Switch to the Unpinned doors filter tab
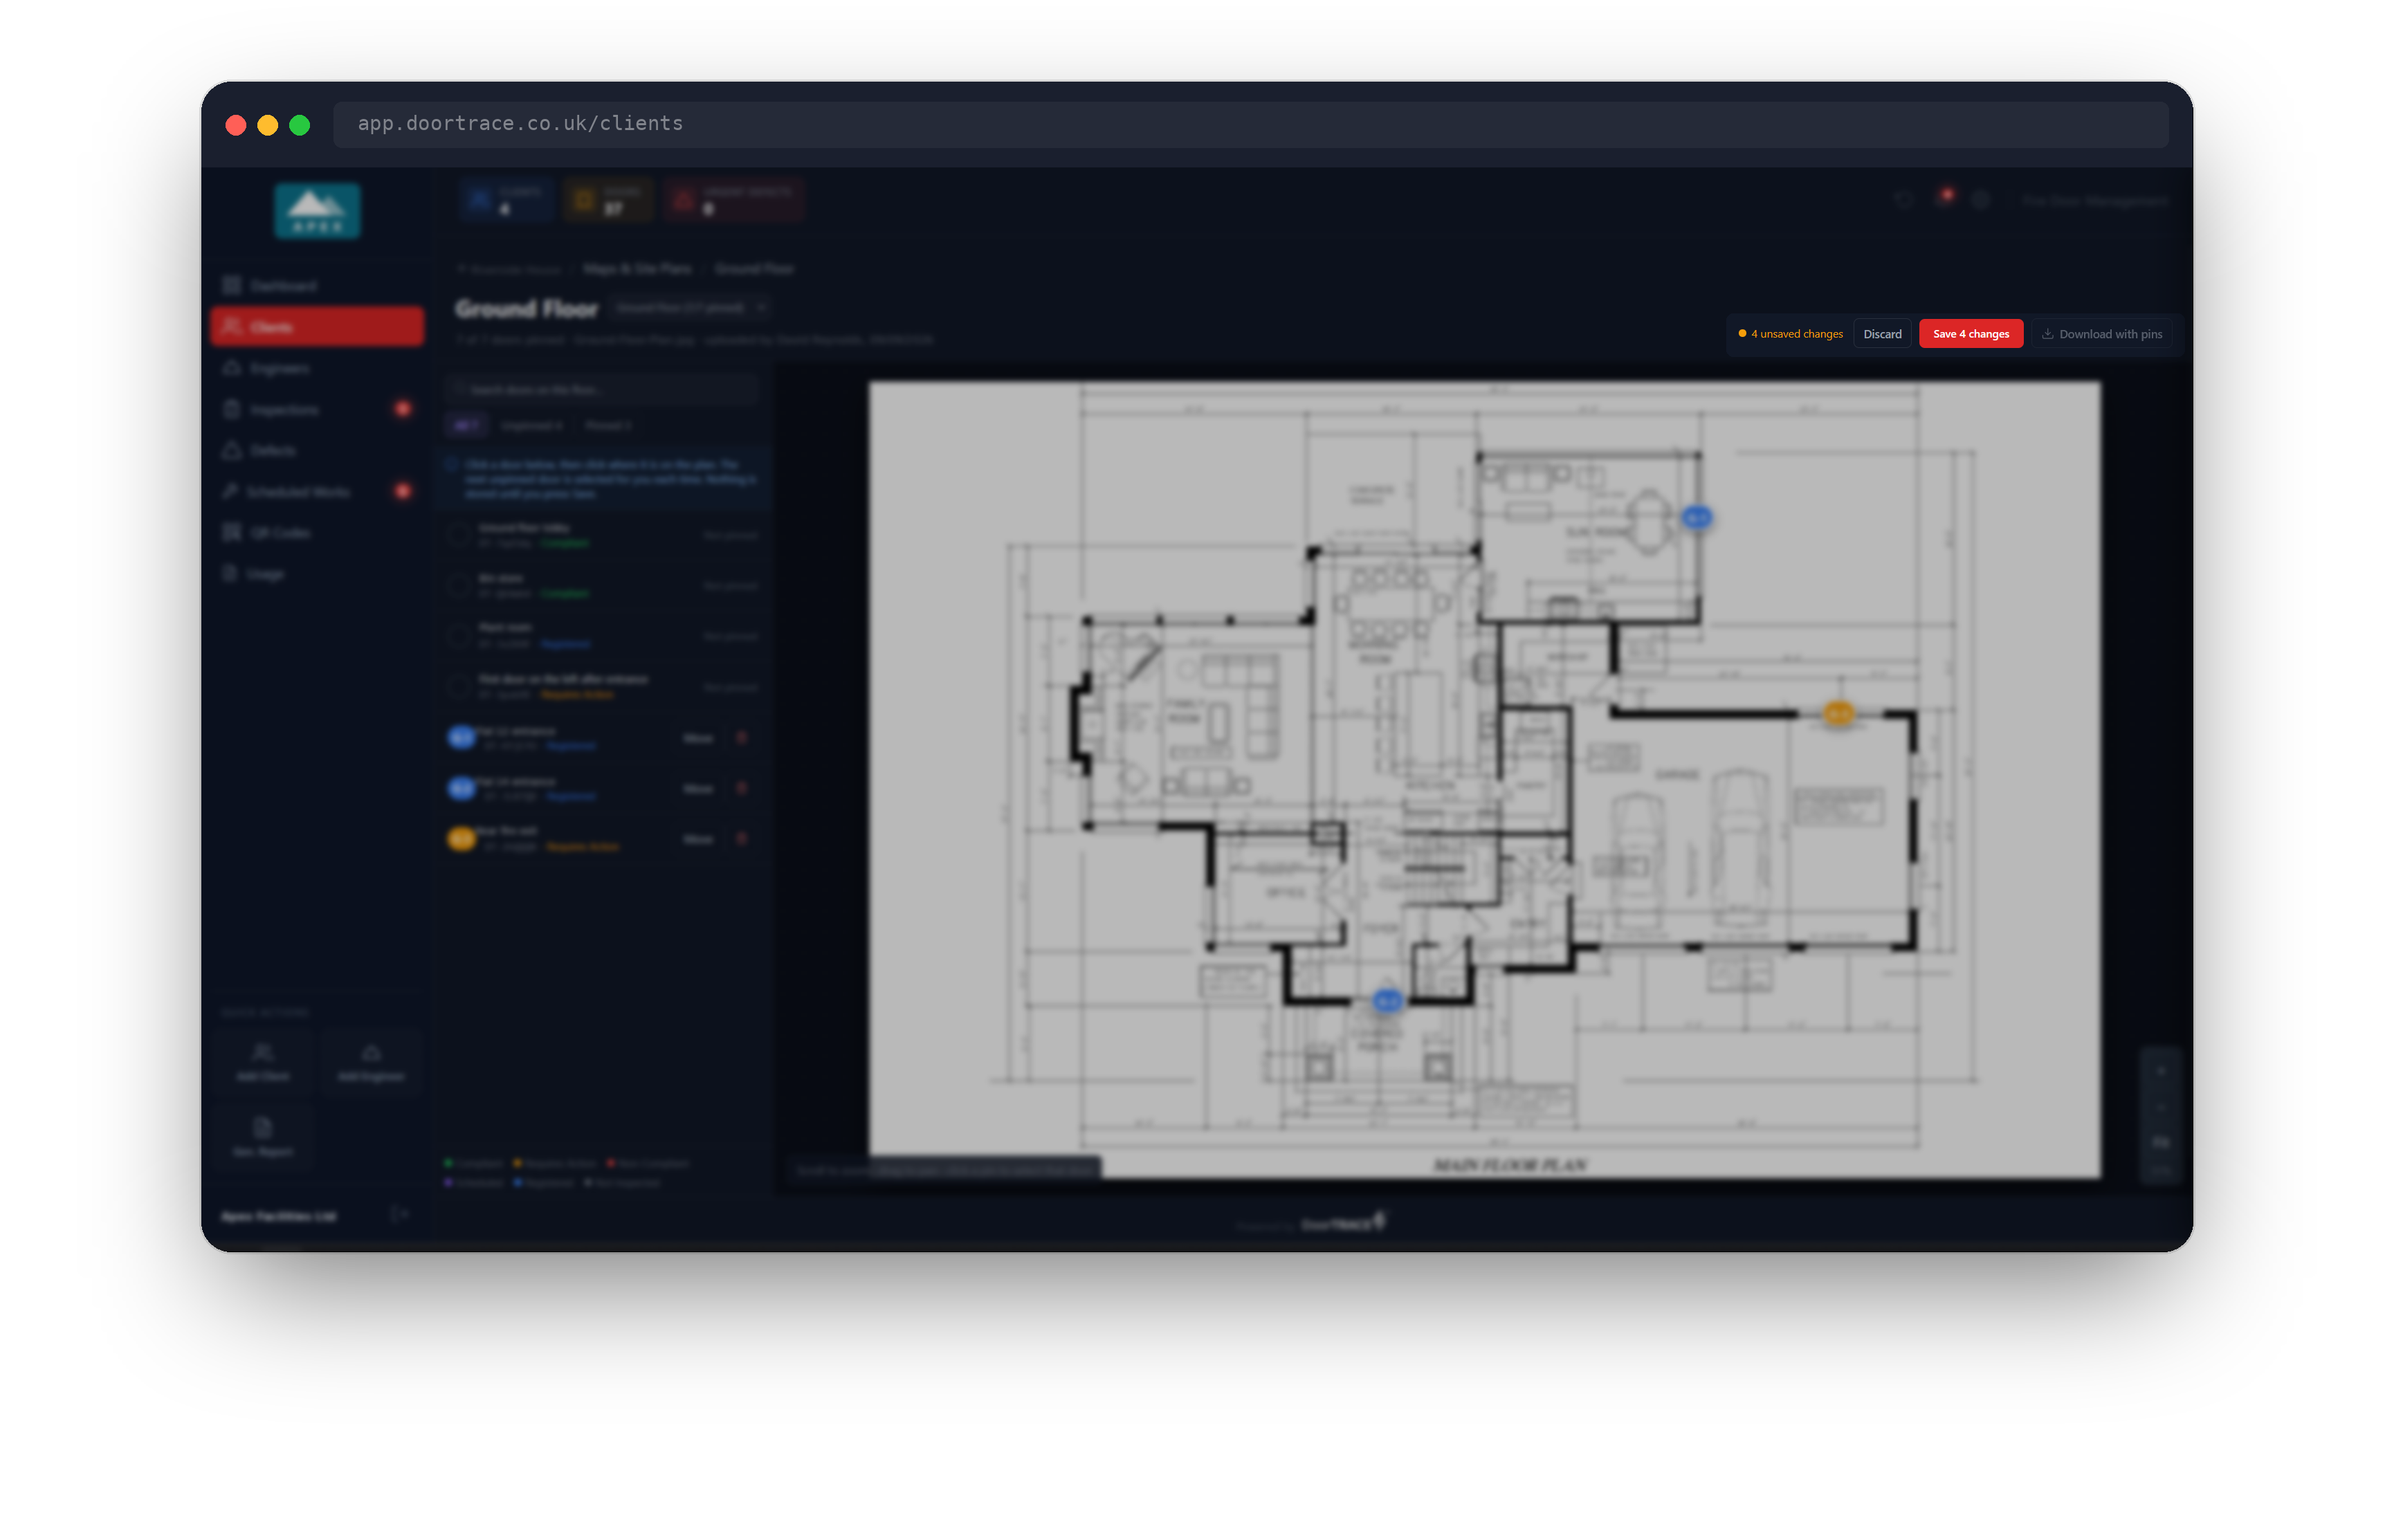 coord(531,426)
